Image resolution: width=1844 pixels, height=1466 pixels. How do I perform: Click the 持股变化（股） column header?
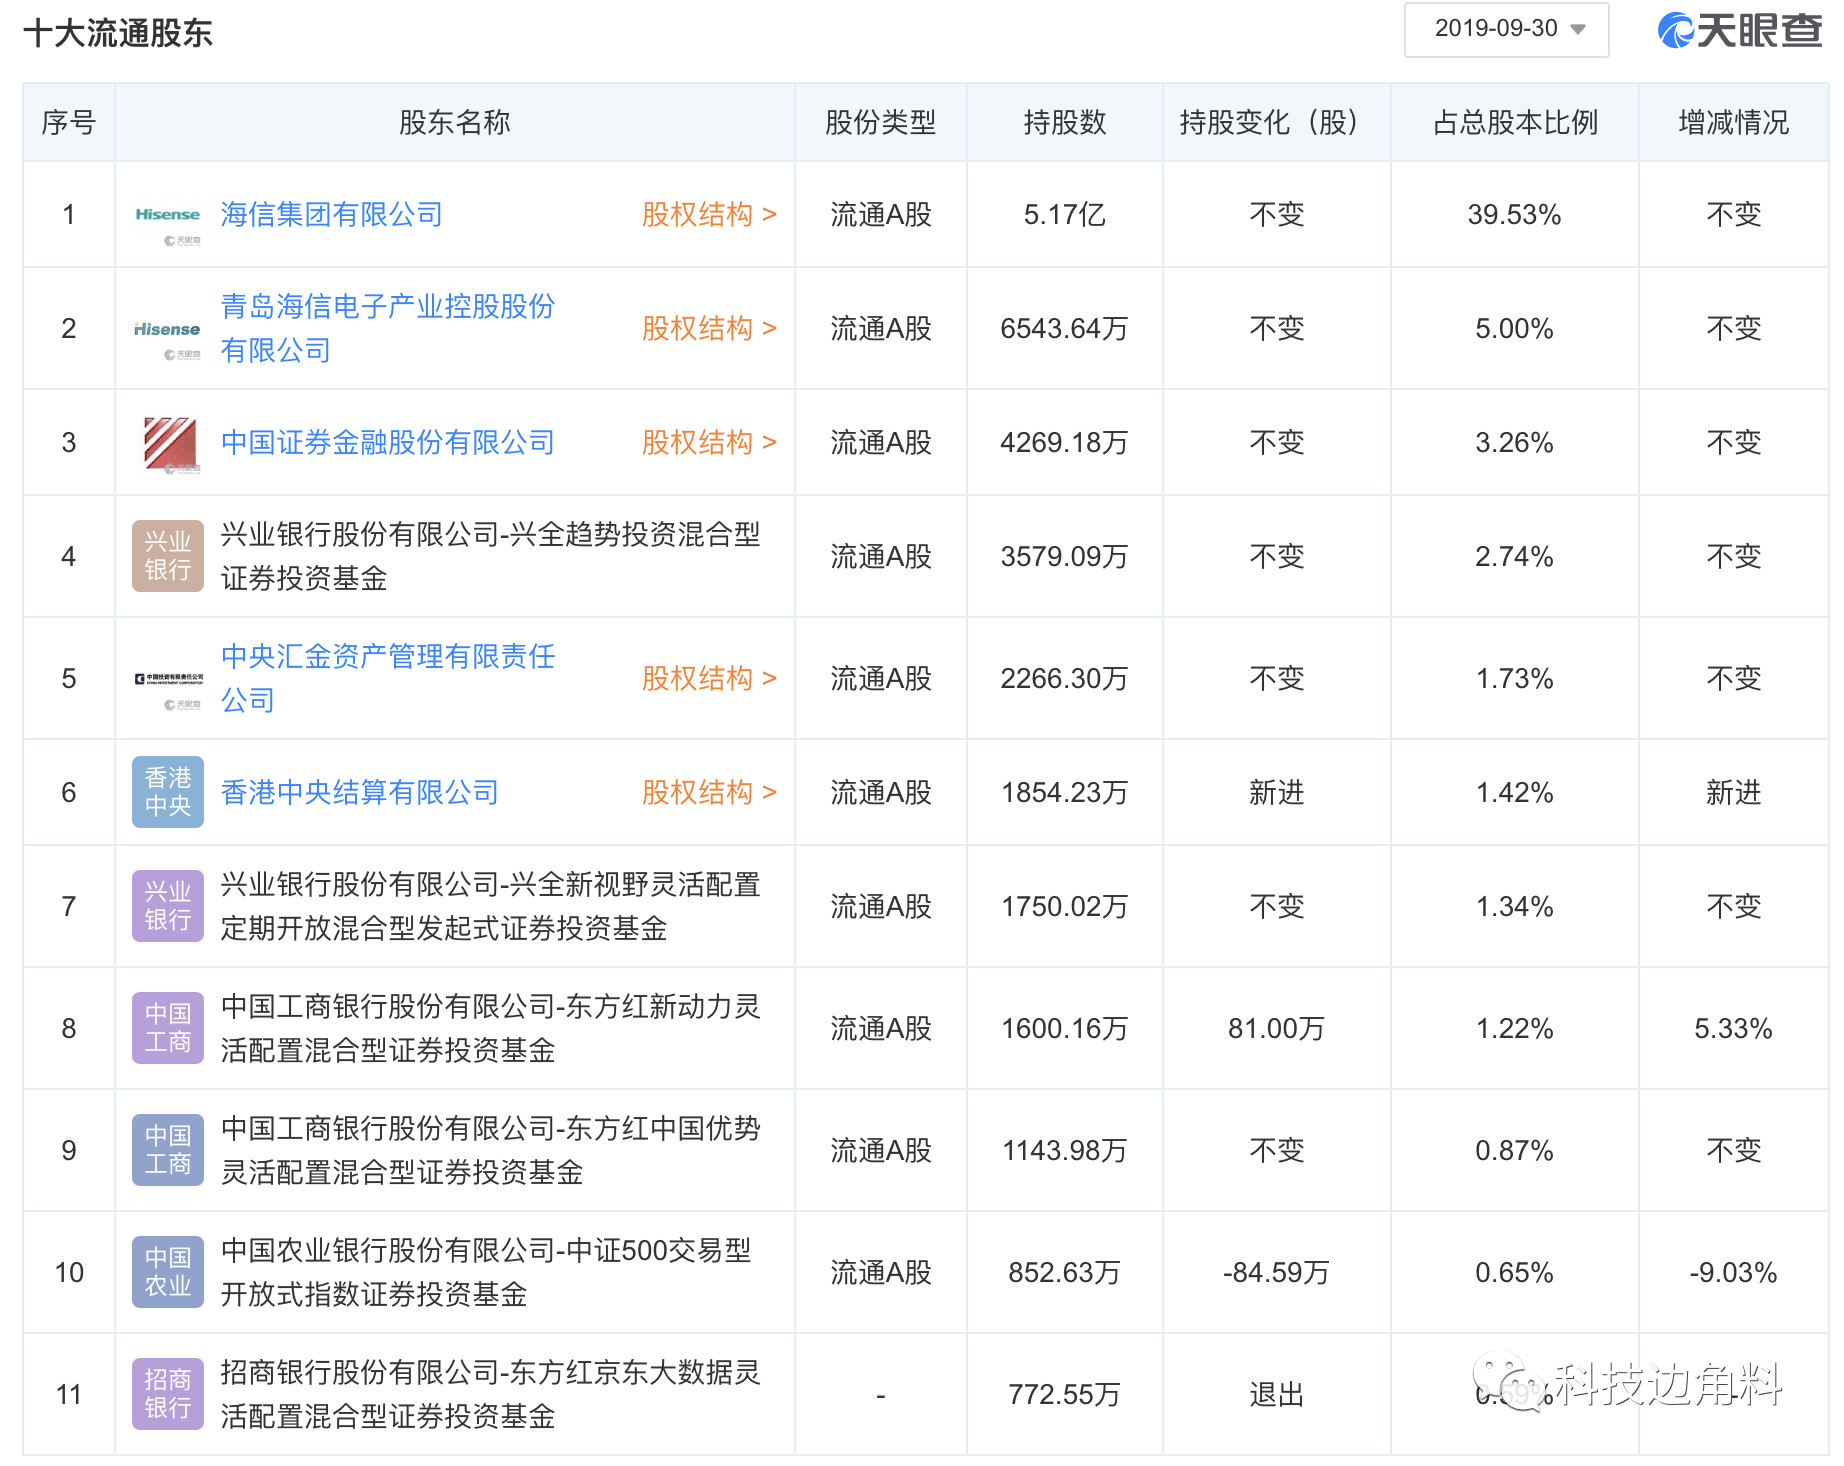(x=1277, y=123)
